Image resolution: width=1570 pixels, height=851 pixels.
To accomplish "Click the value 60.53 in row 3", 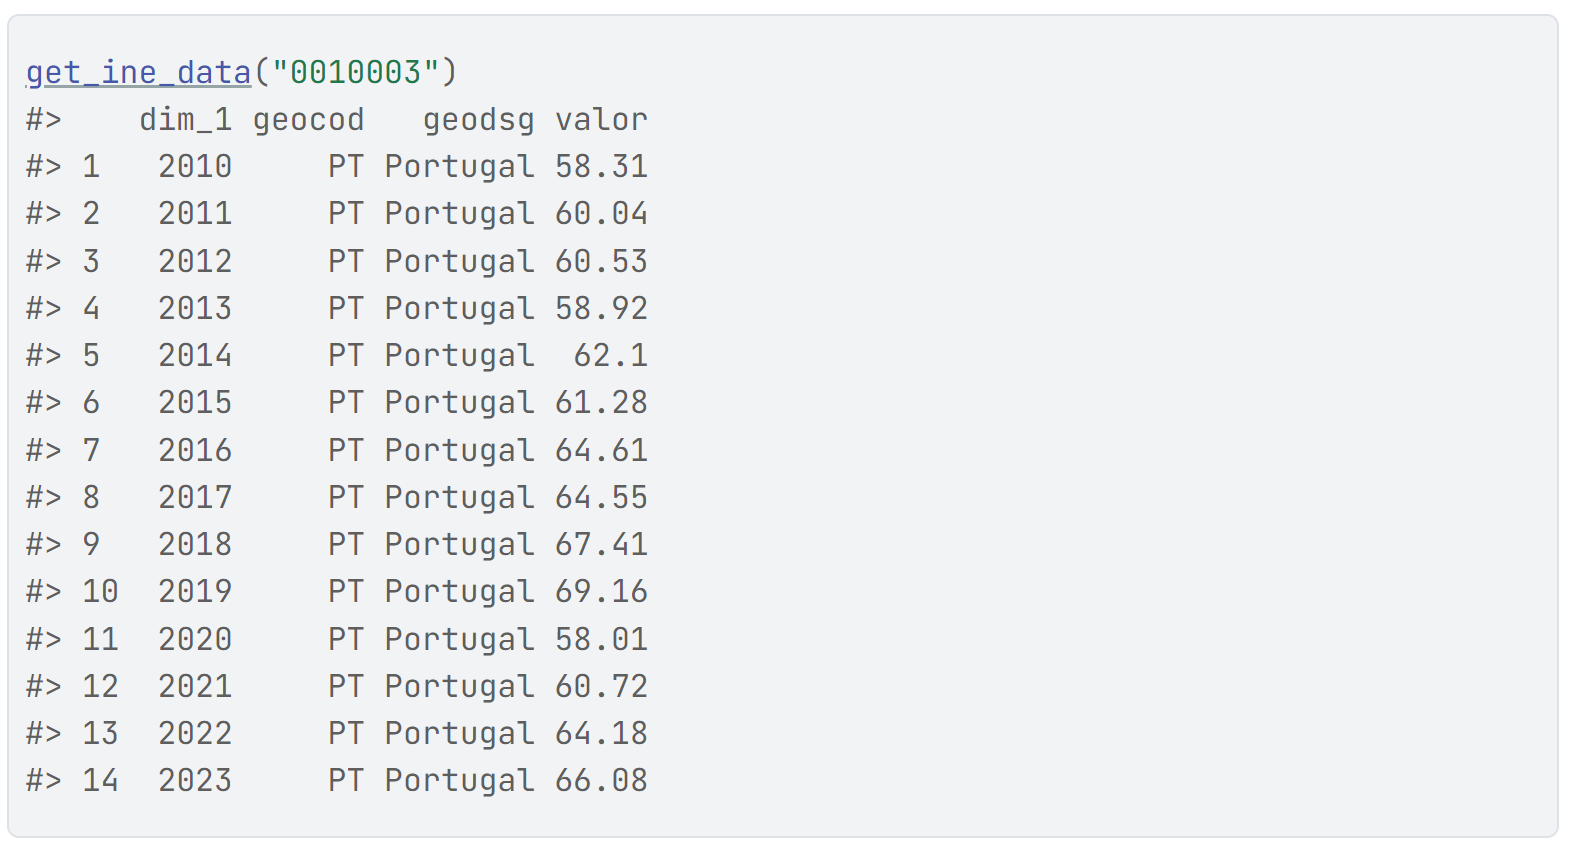I will [x=602, y=261].
